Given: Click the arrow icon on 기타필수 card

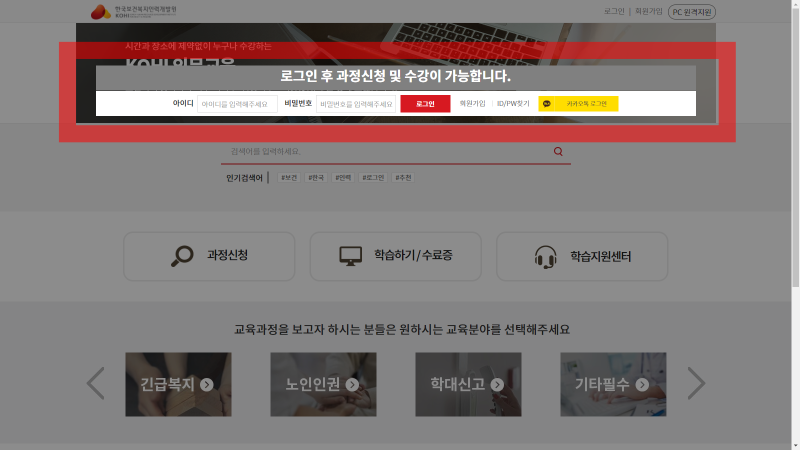Looking at the screenshot, I should point(642,384).
